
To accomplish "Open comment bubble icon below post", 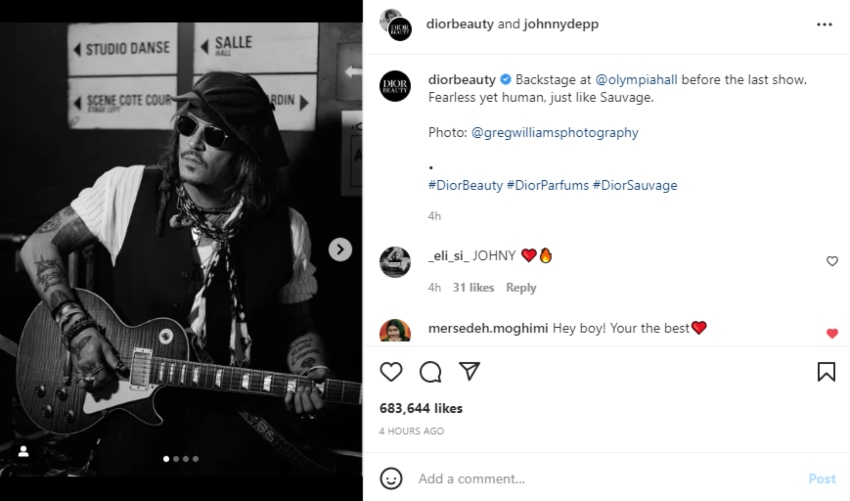I will (x=430, y=372).
